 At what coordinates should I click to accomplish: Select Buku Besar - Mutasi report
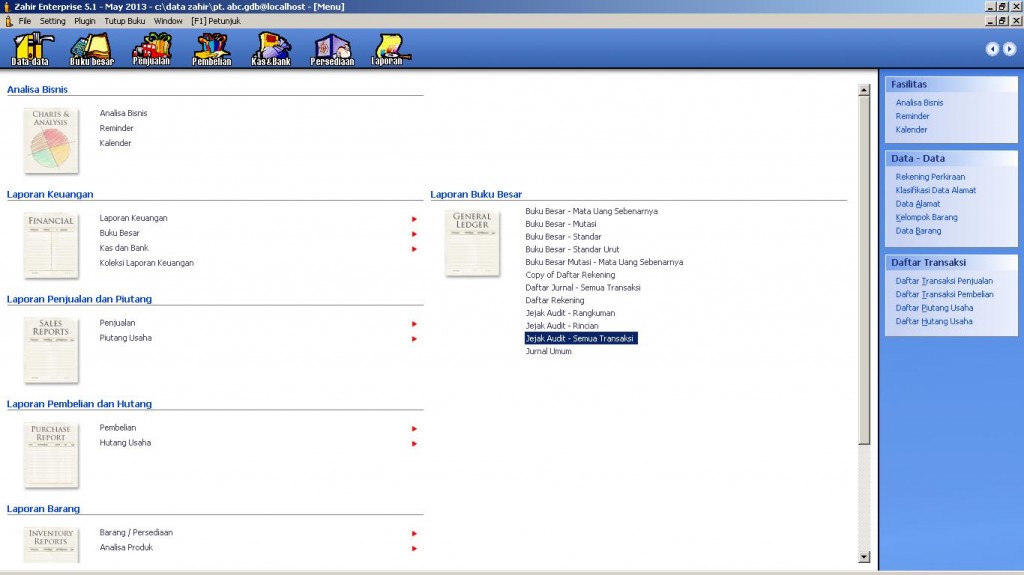(561, 224)
